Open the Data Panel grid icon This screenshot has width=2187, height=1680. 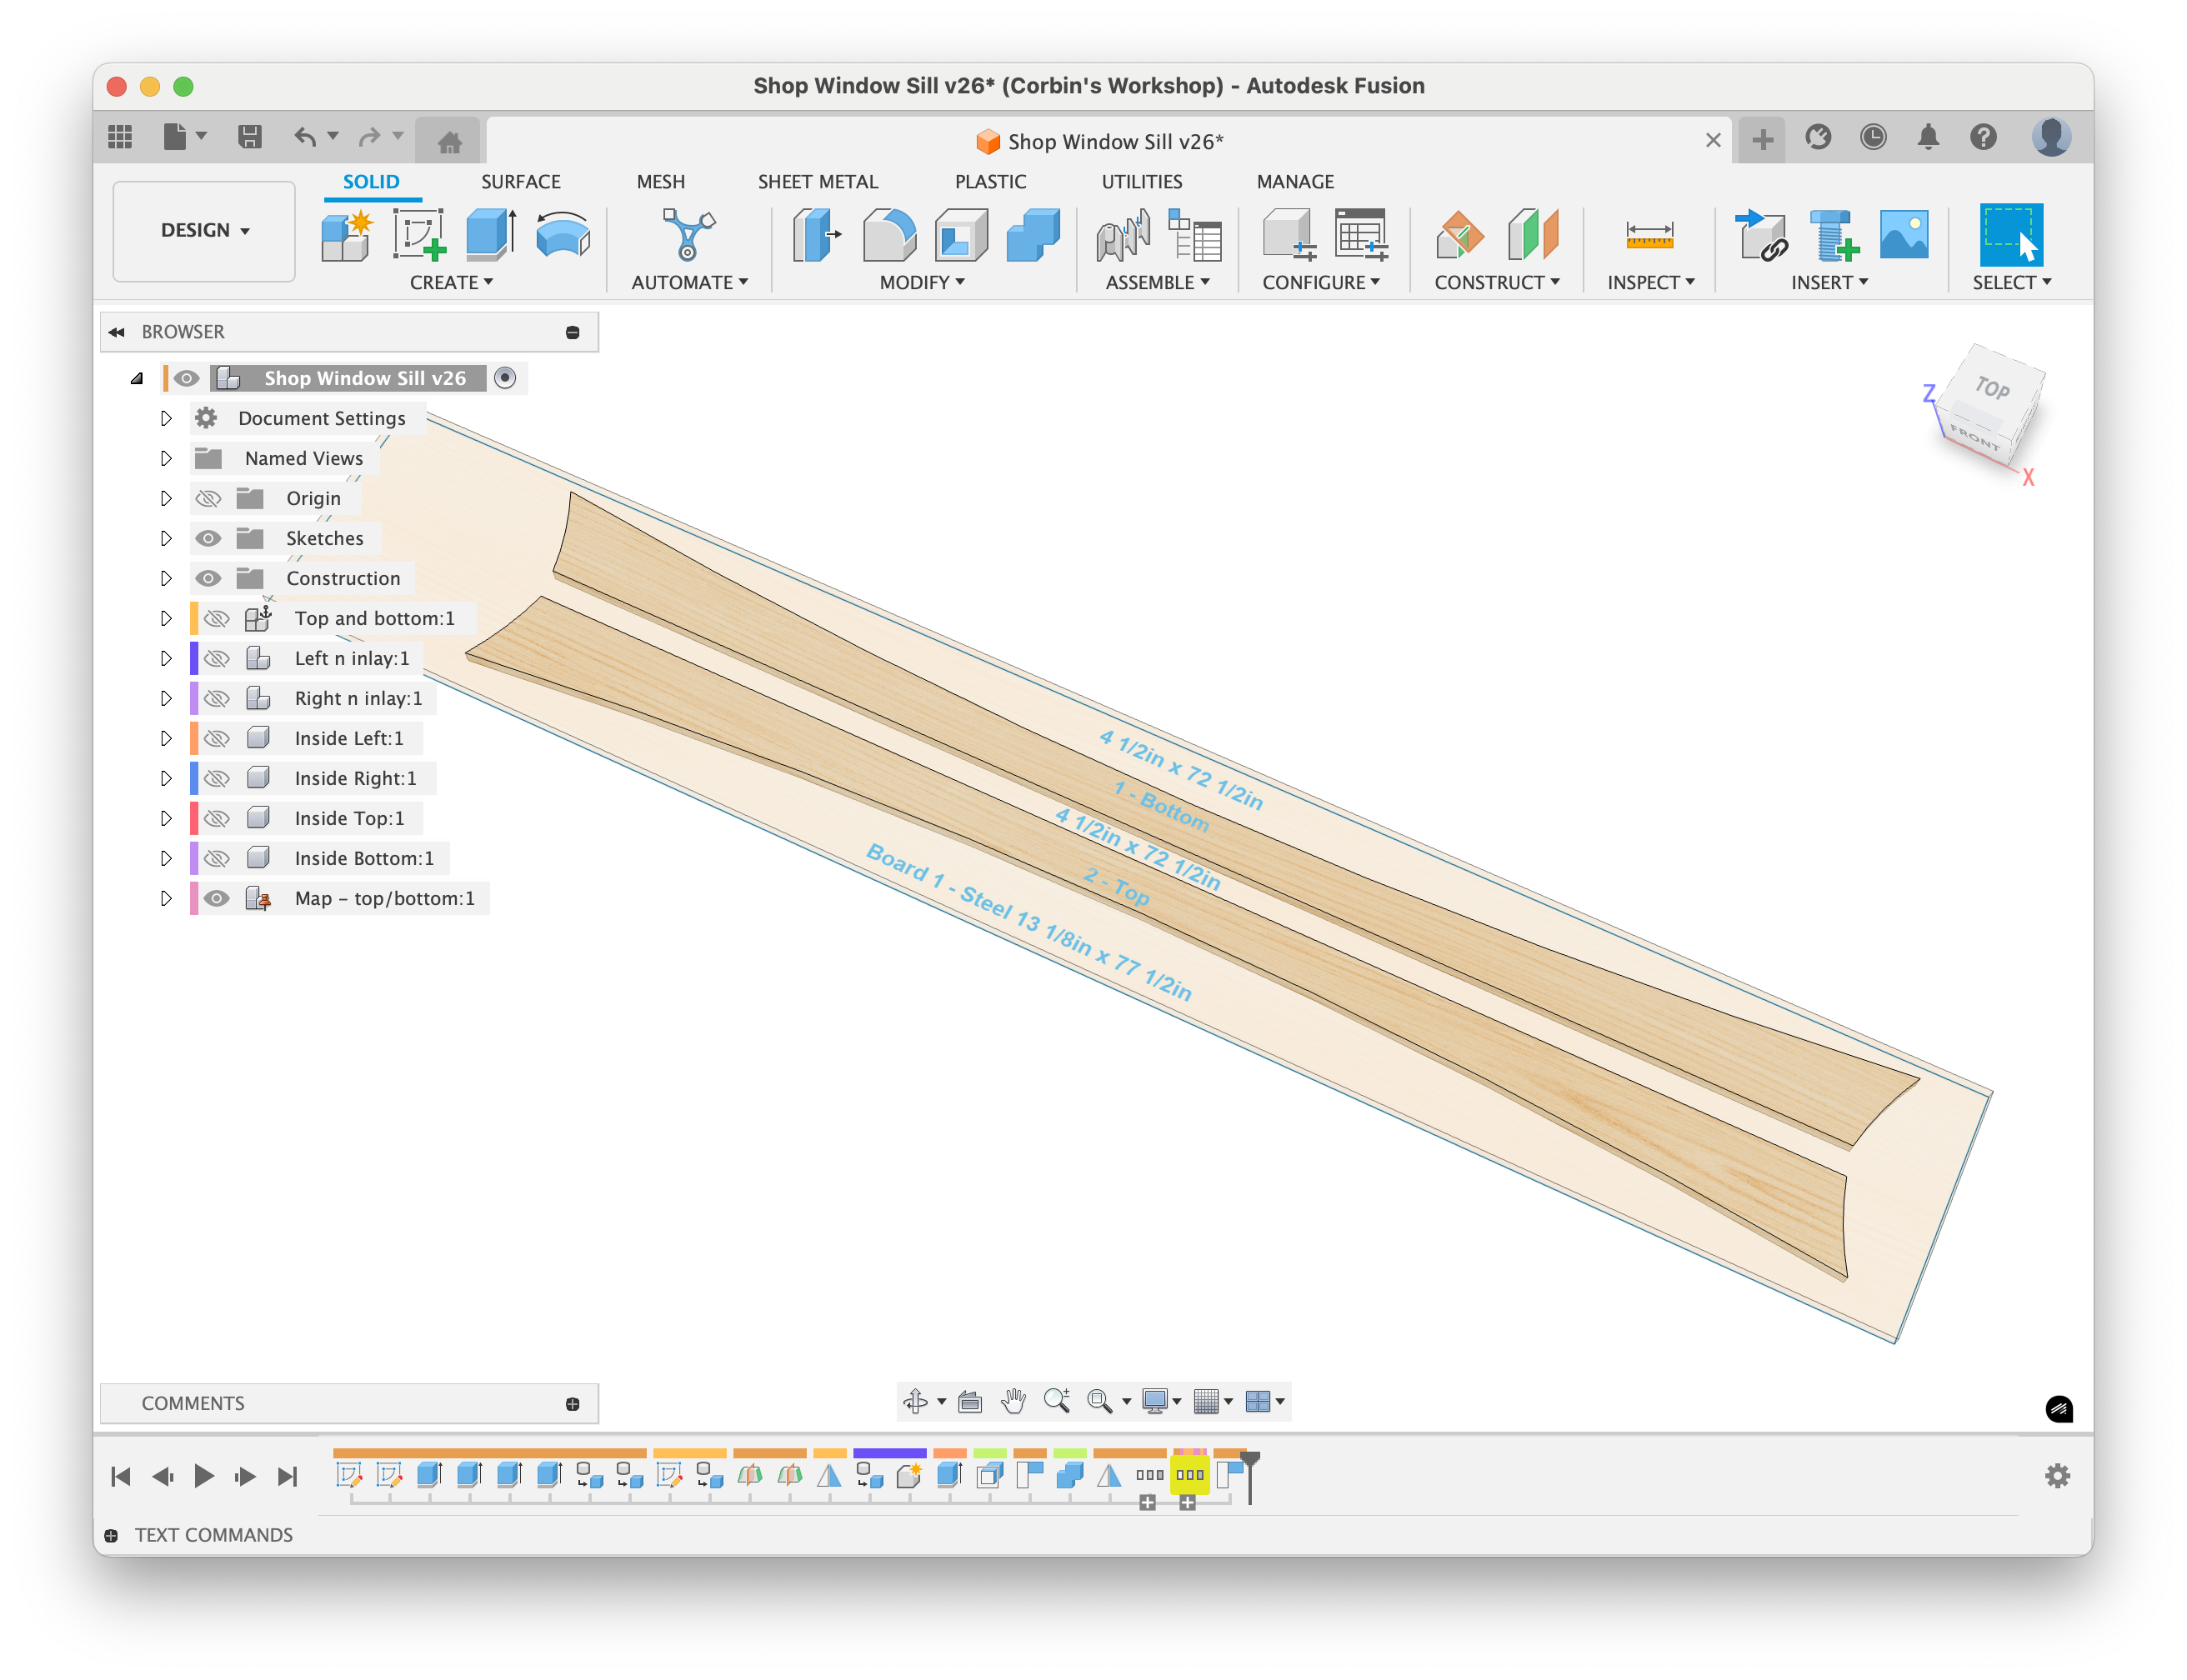120,137
